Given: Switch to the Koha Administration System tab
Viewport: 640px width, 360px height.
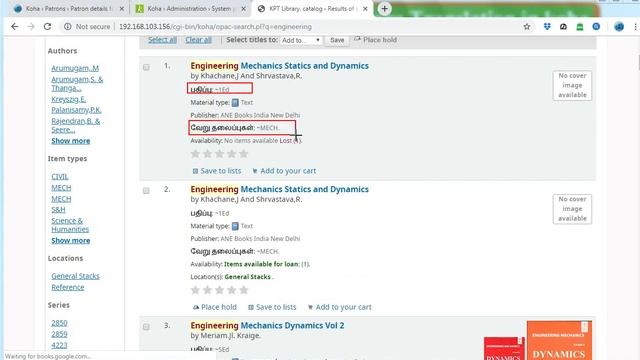Looking at the screenshot, I should click(x=190, y=9).
